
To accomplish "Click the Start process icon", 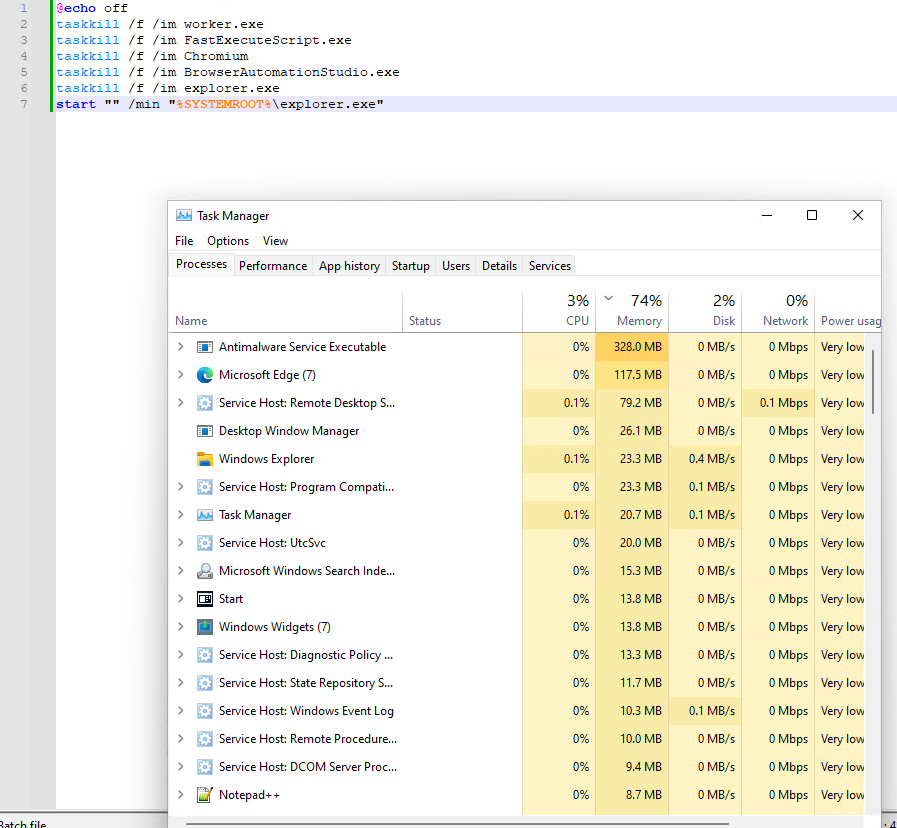I will point(205,599).
